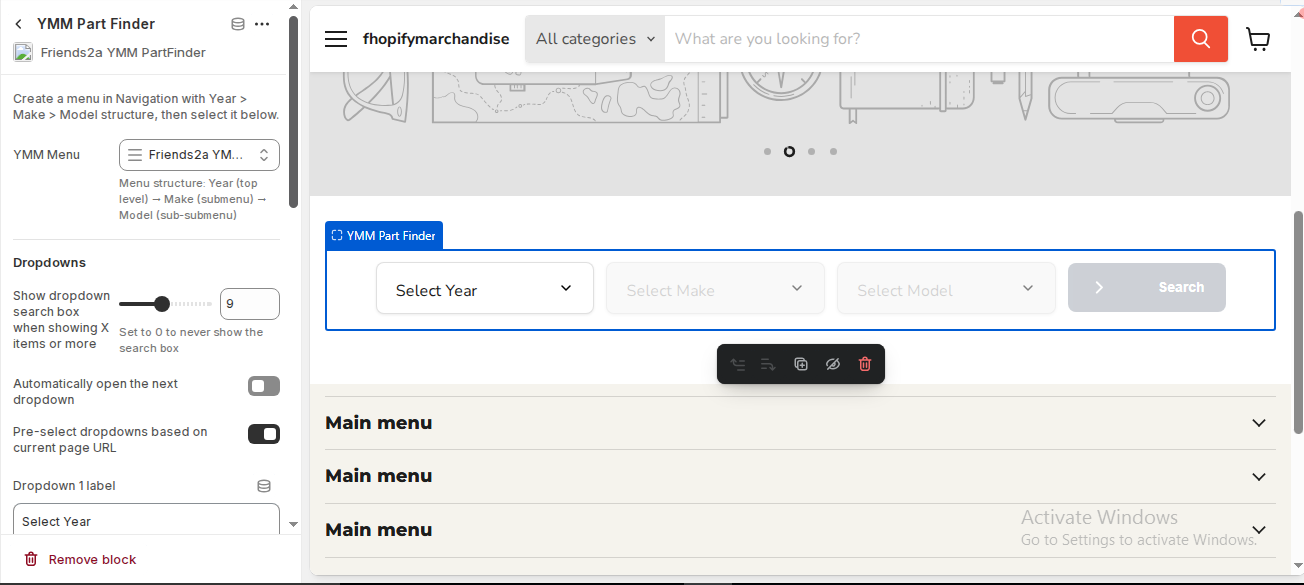Turn off Pre-select dropdowns based on URL
The height and width of the screenshot is (585, 1304).
coord(264,434)
